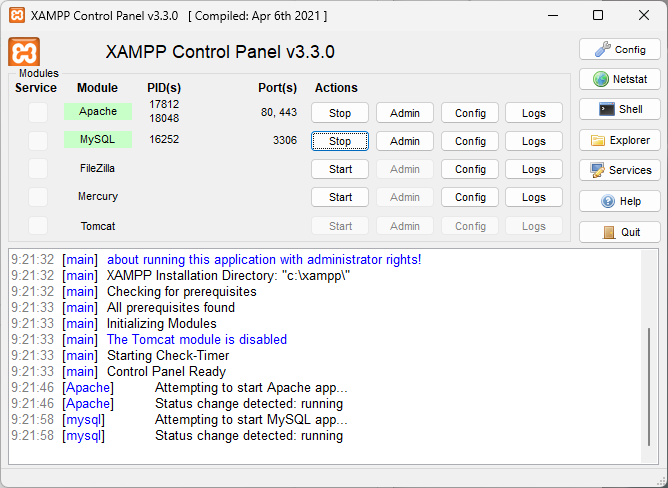The height and width of the screenshot is (488, 668).
Task: Toggle the Apache service checkbox
Action: point(37,113)
